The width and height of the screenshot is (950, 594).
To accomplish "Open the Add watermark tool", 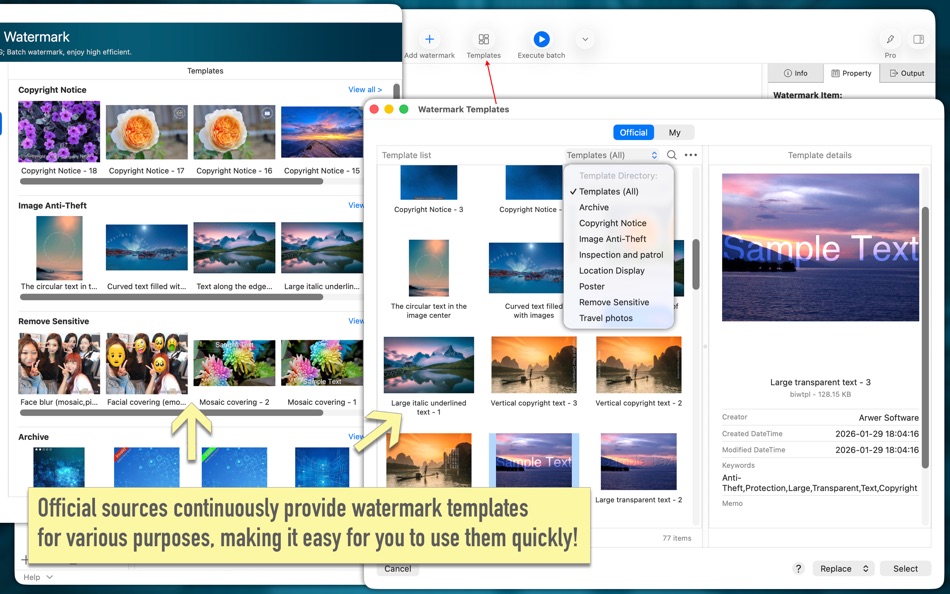I will coord(430,40).
